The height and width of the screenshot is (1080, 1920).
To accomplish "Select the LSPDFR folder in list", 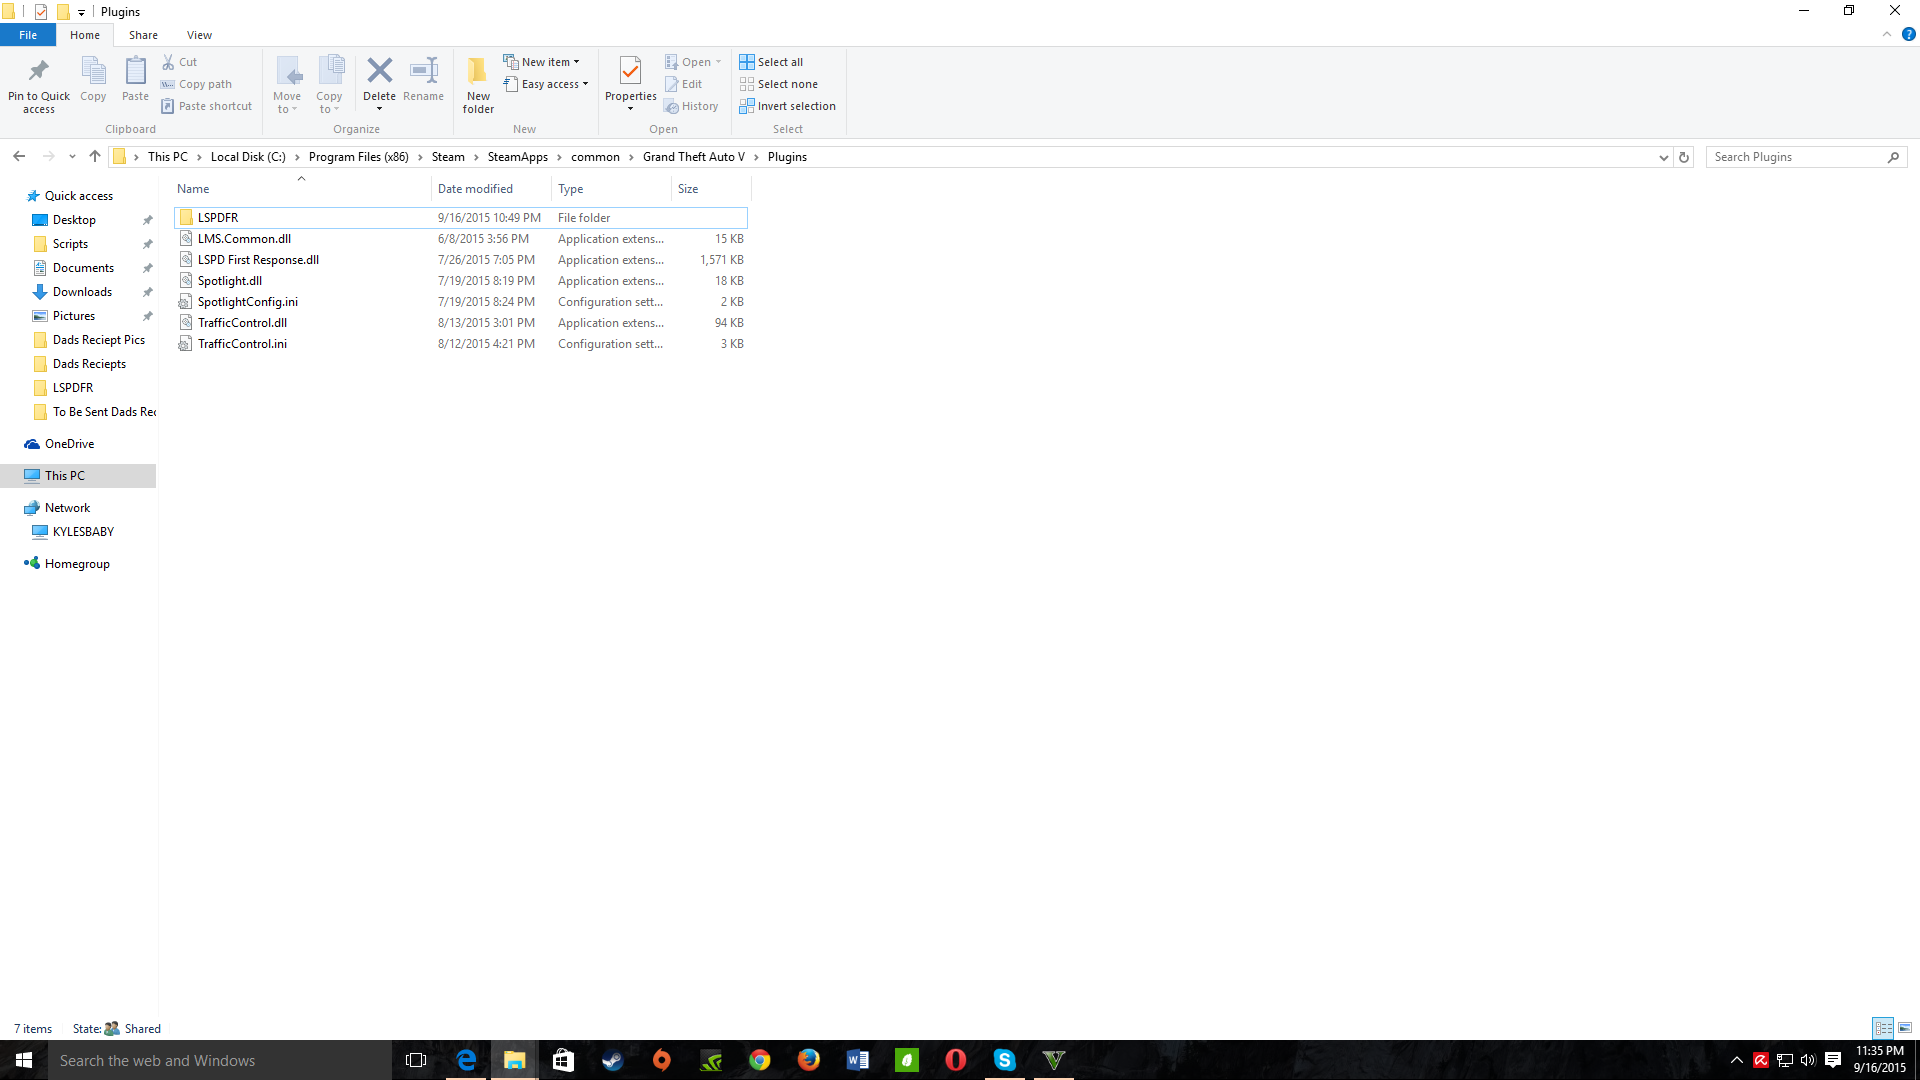I will click(218, 217).
